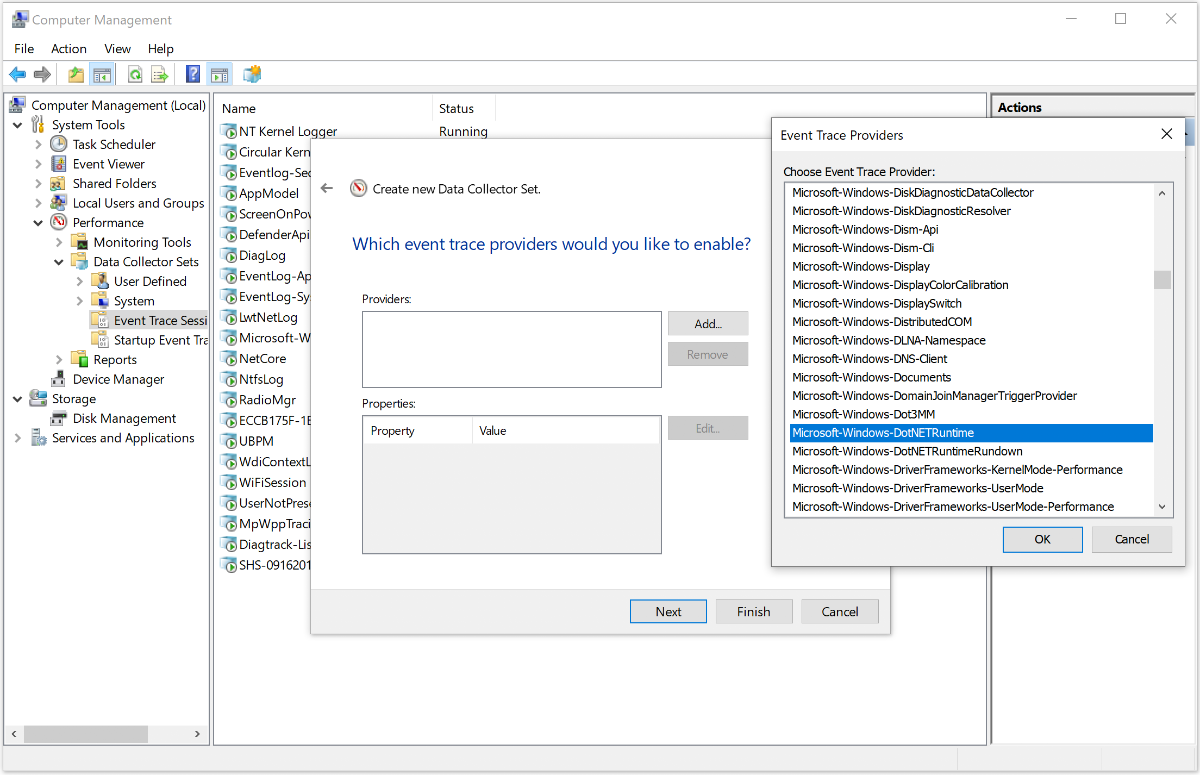This screenshot has height=775, width=1200.
Task: Click the Up One Level folder icon
Action: point(76,74)
